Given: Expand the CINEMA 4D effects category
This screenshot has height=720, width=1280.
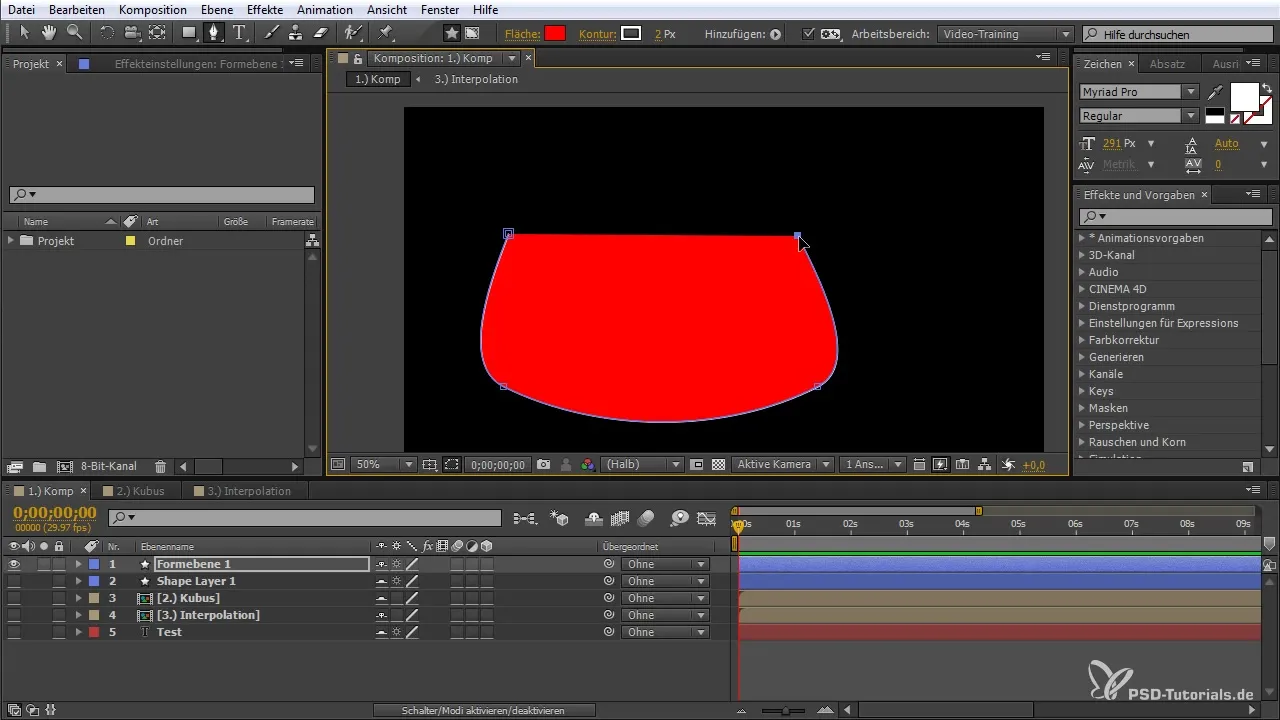Looking at the screenshot, I should click(1082, 289).
